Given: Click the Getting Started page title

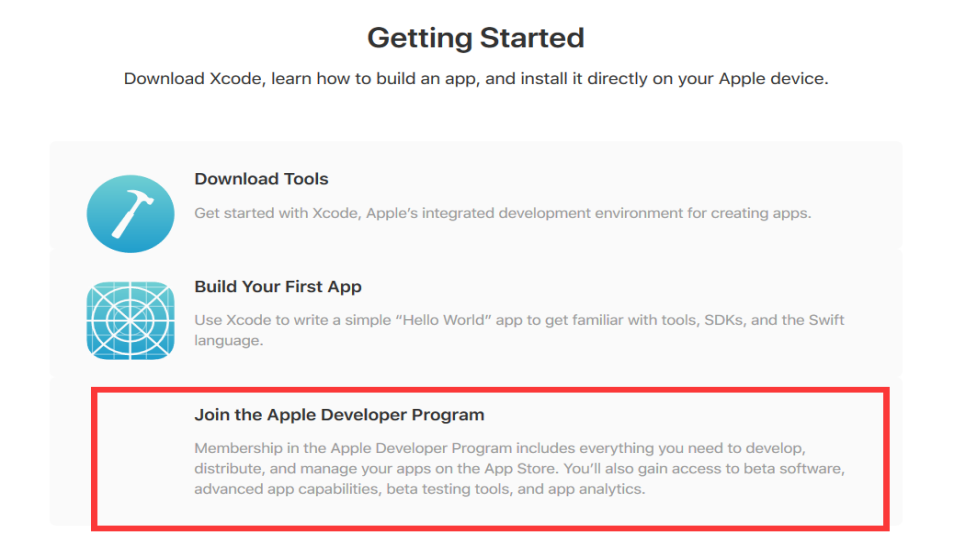Looking at the screenshot, I should [476, 38].
